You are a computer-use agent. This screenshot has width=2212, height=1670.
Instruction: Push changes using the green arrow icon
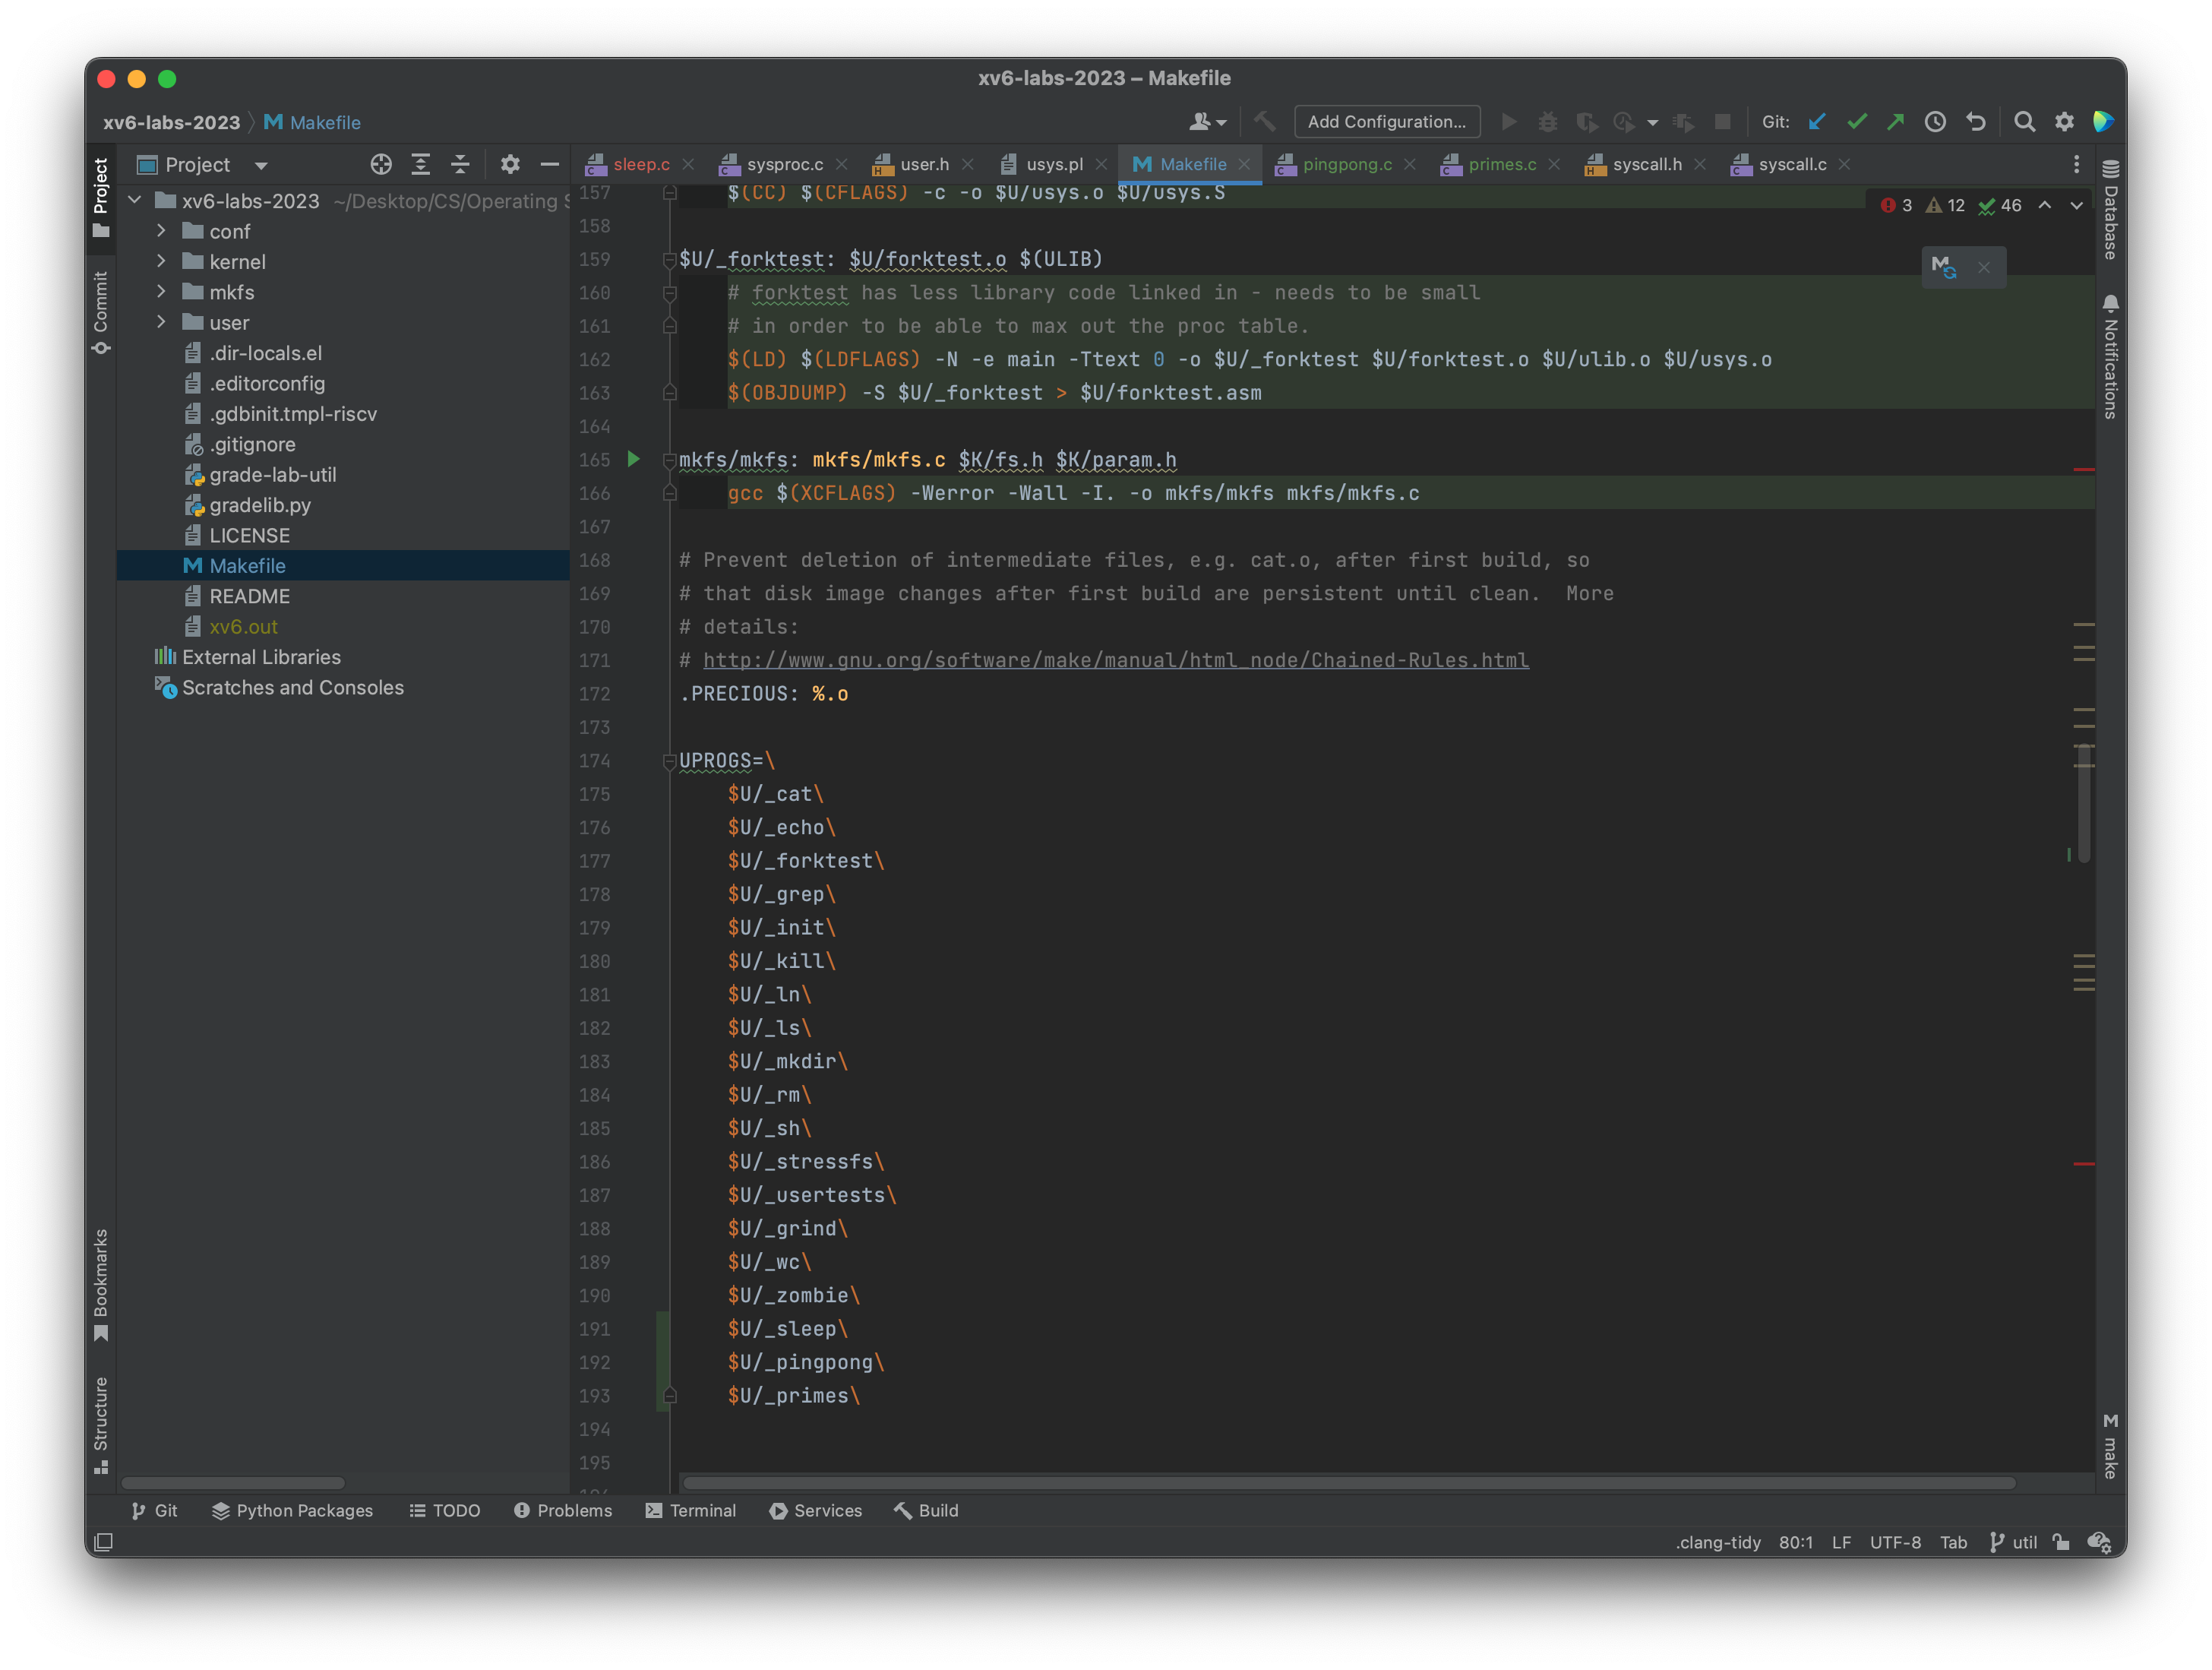point(1896,121)
